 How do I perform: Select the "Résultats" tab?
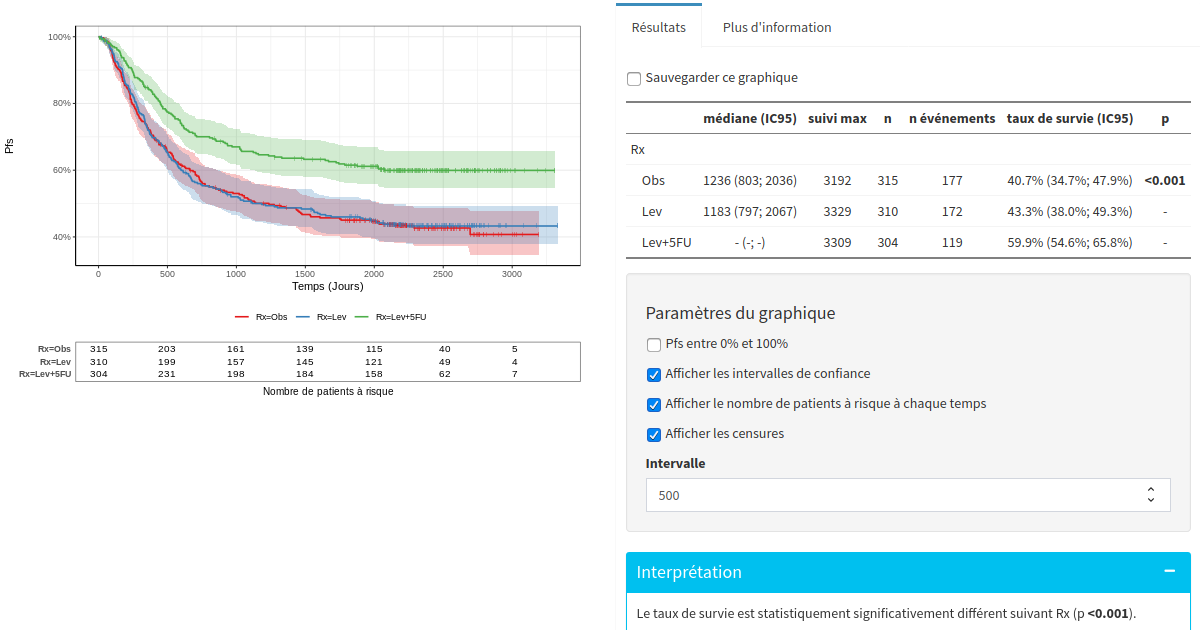point(659,27)
